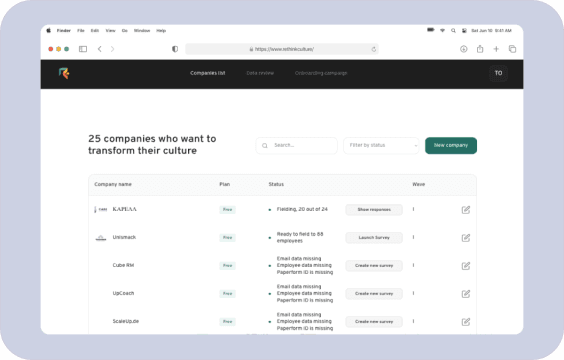
Task: Click the Free plan badge for KAPEAA
Action: (x=227, y=210)
